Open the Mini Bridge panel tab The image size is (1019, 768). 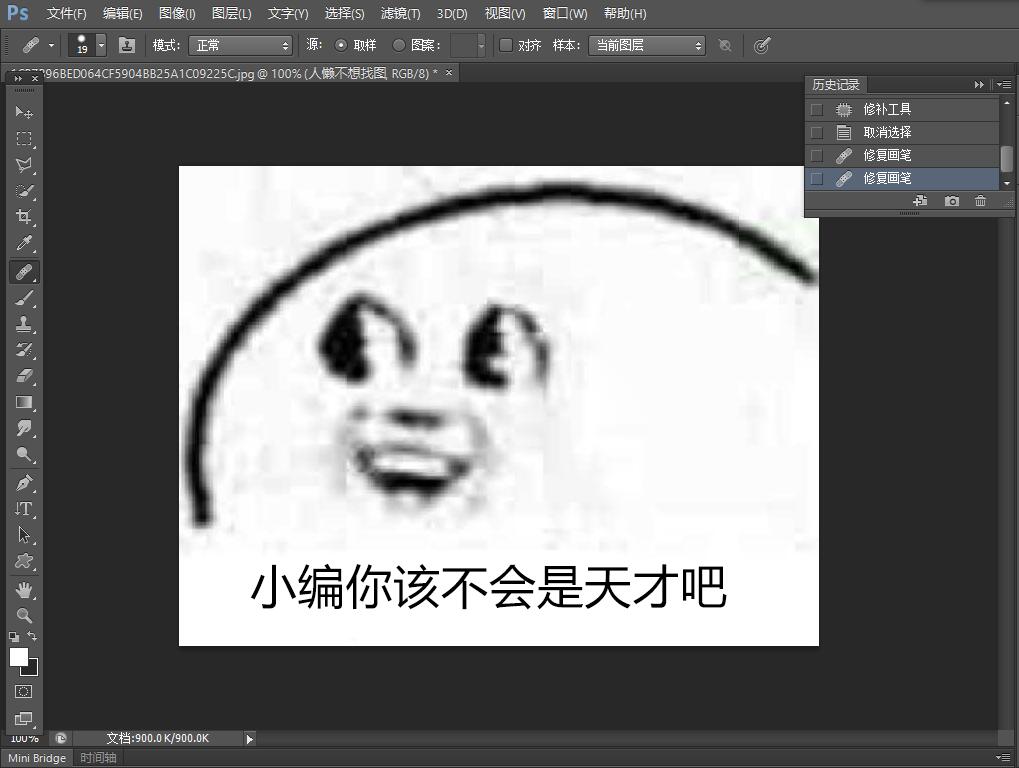37,758
